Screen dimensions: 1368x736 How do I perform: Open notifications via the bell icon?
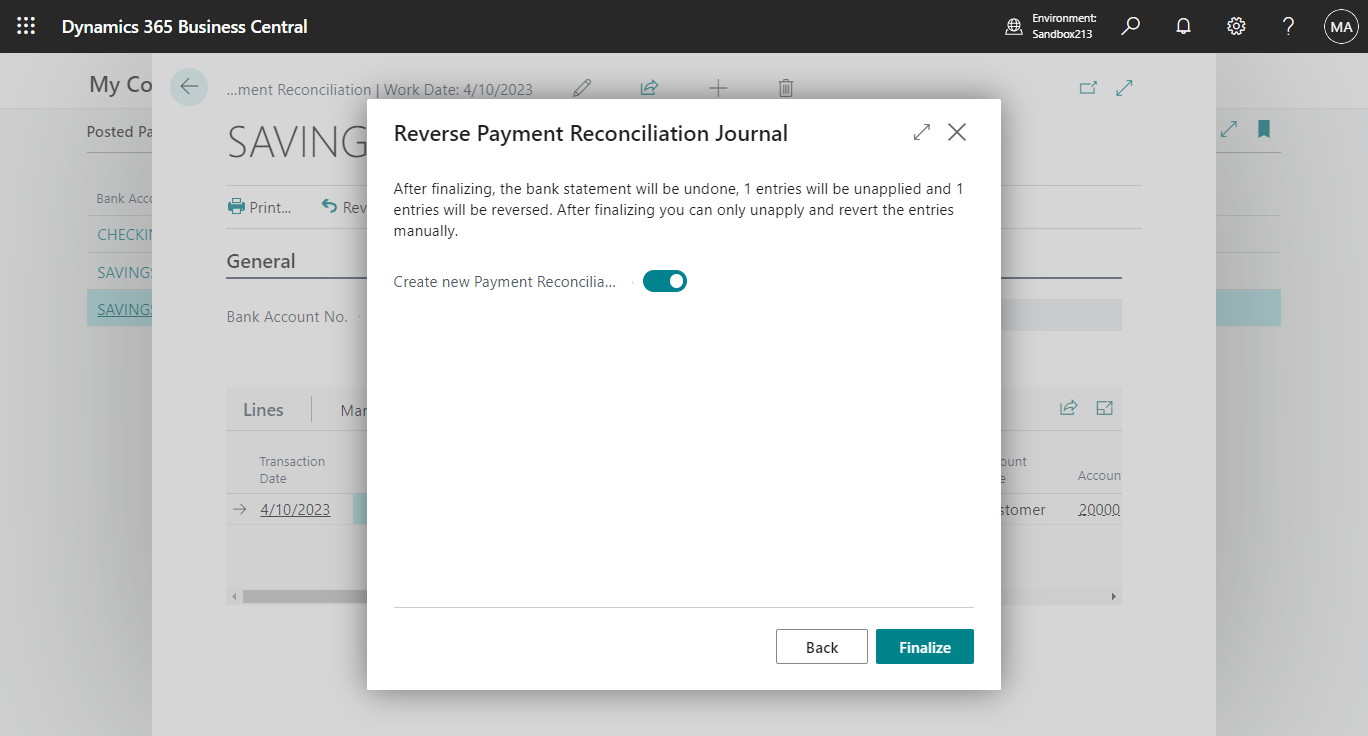[x=1183, y=26]
